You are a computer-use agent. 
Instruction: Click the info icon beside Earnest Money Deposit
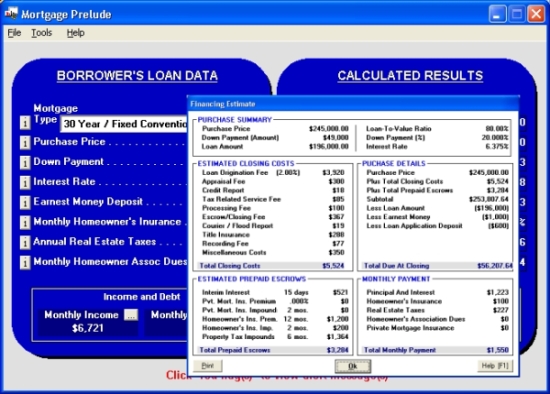click(25, 202)
